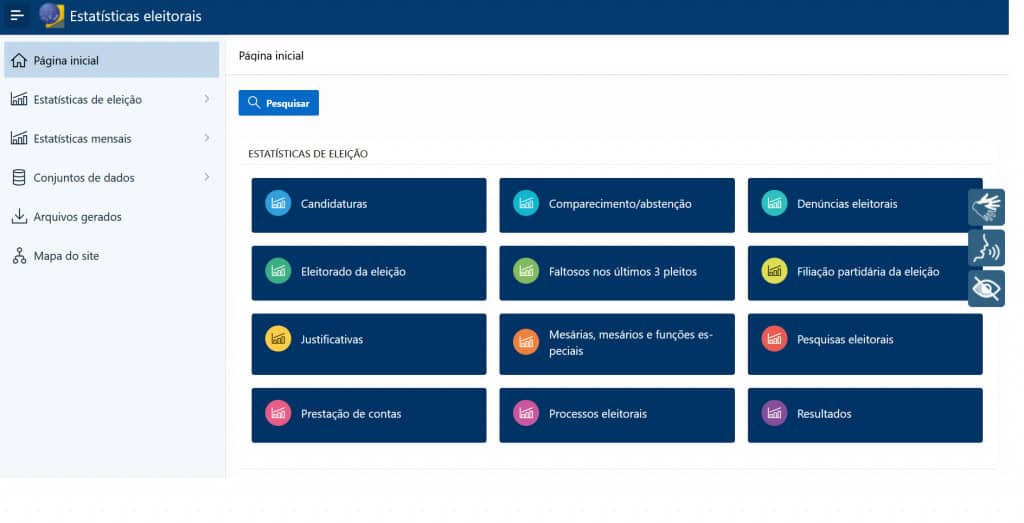Click the pink Prestação de contas icon

tap(278, 413)
